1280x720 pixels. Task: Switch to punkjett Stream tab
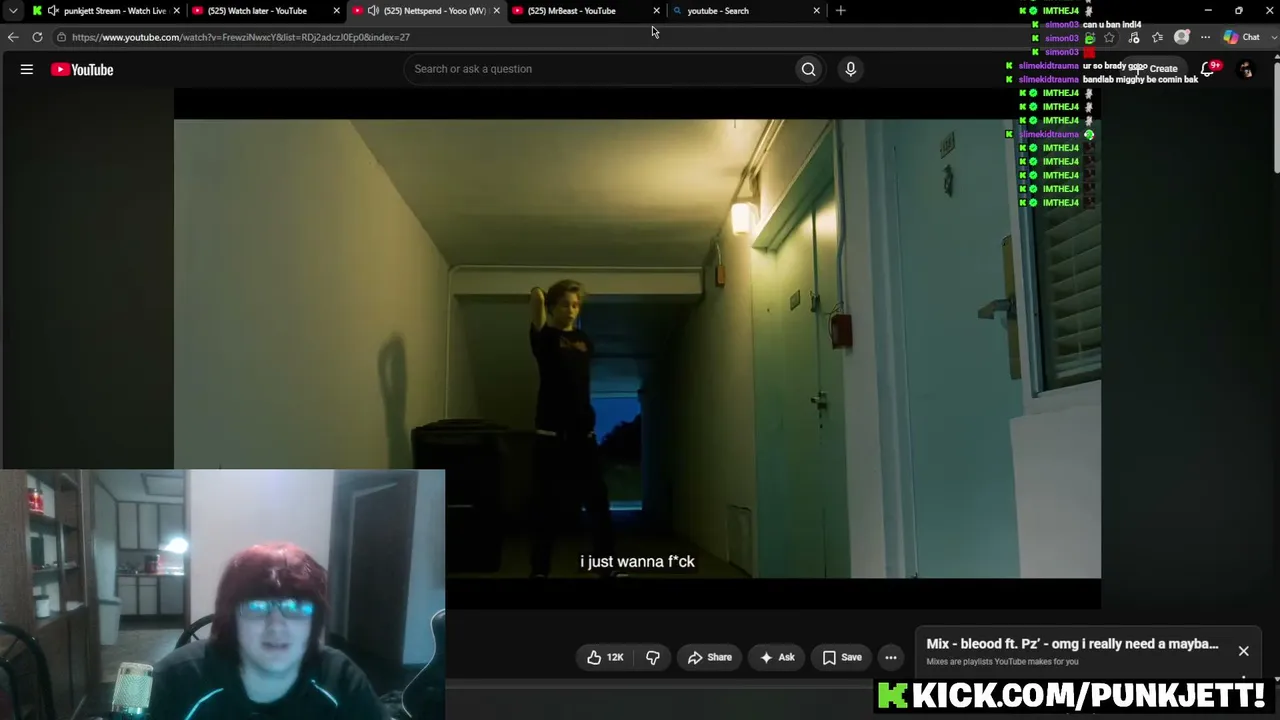pyautogui.click(x=105, y=11)
